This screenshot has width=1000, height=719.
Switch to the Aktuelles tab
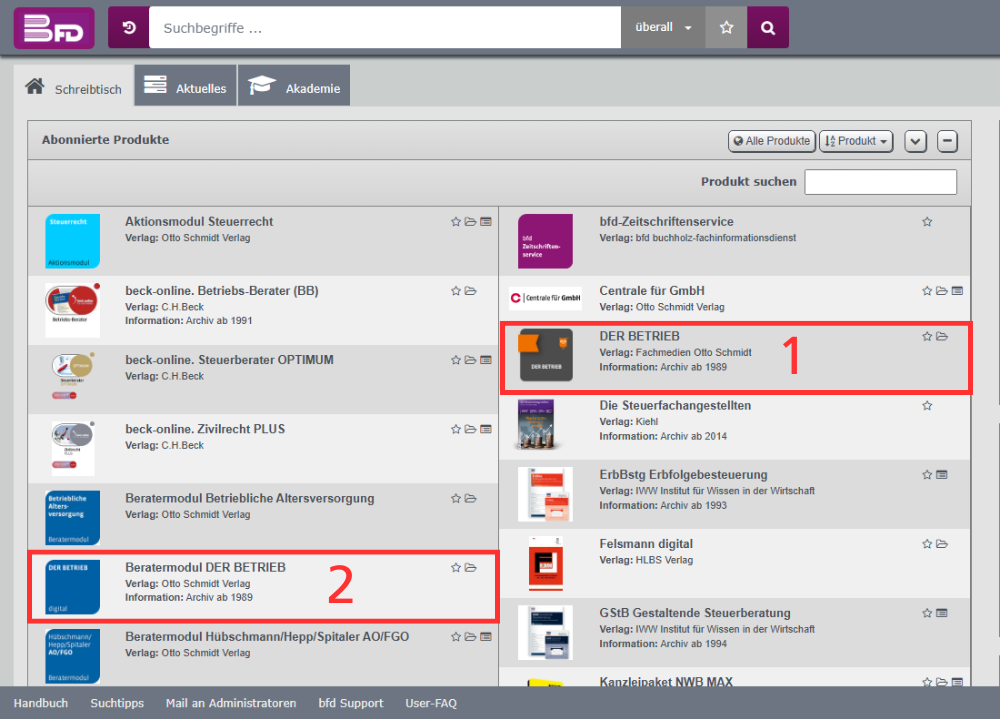pos(186,88)
